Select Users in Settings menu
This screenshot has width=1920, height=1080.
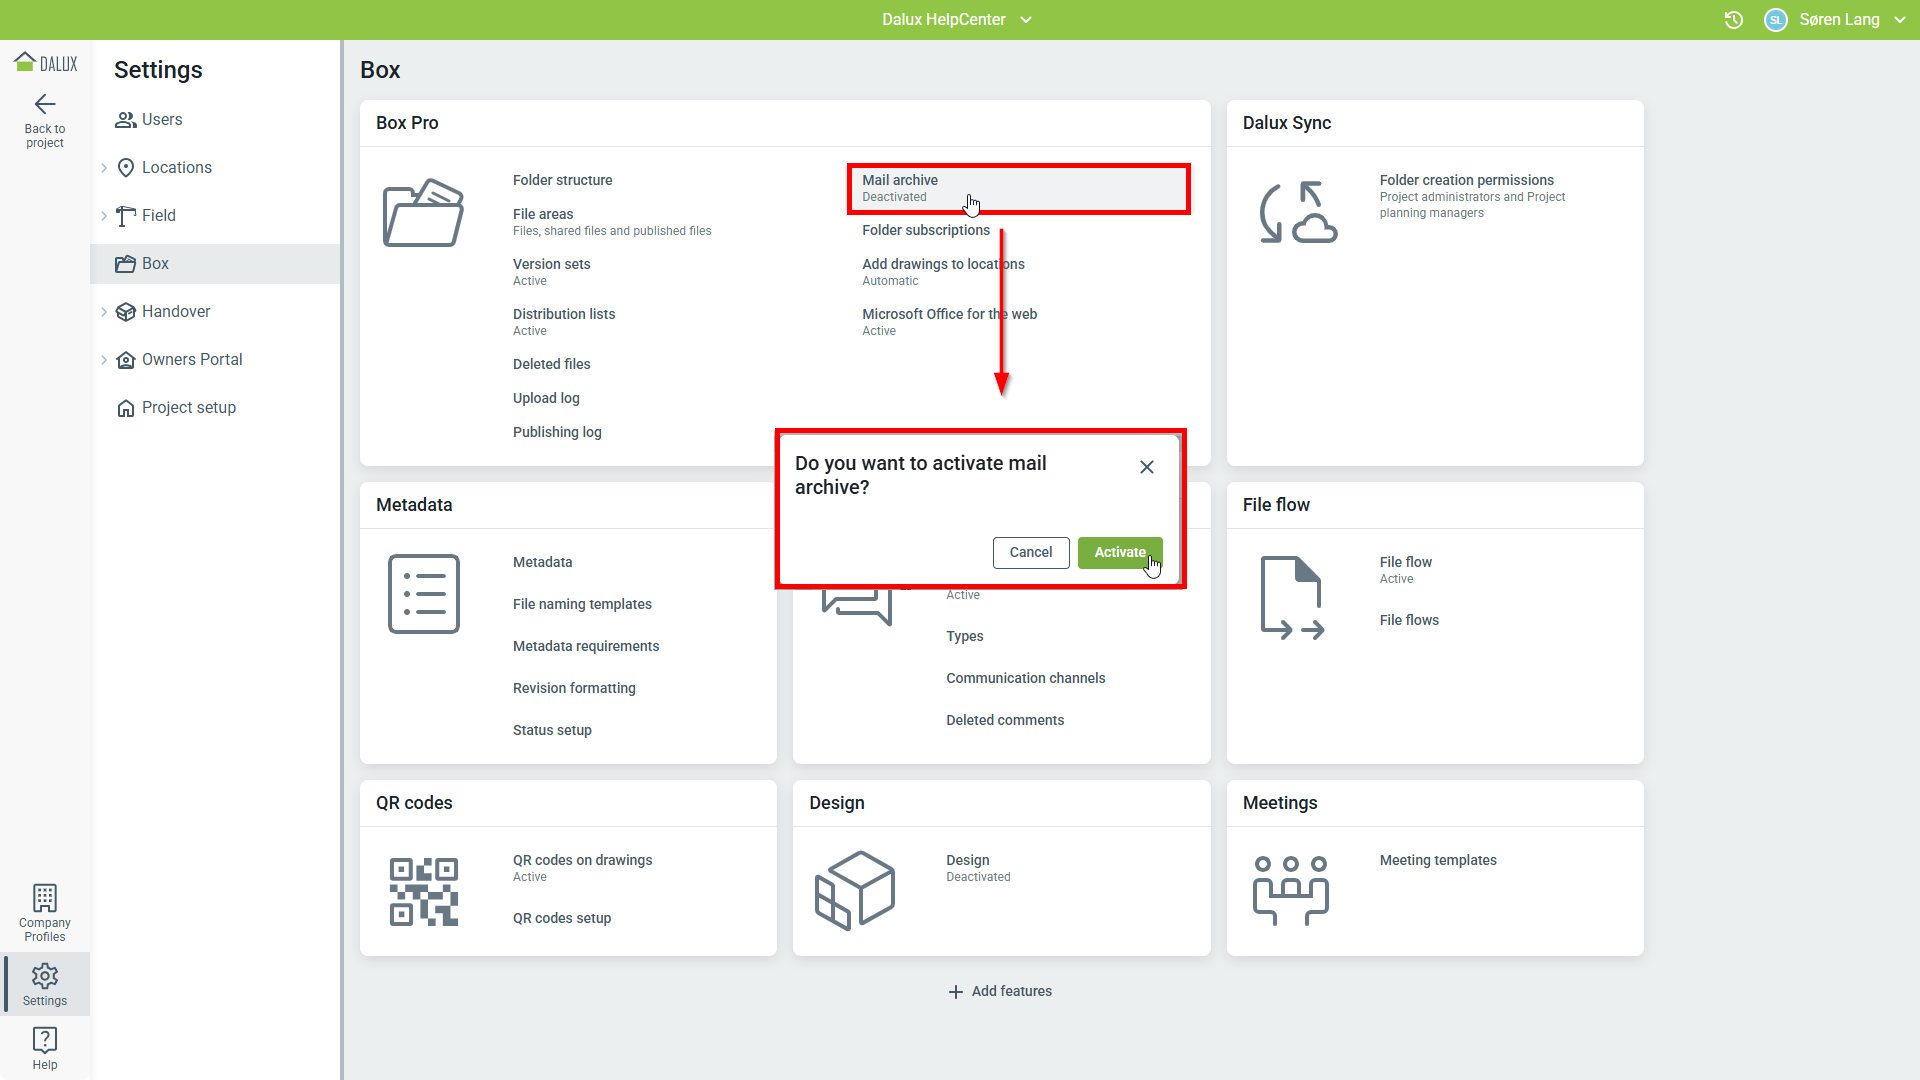(x=162, y=120)
